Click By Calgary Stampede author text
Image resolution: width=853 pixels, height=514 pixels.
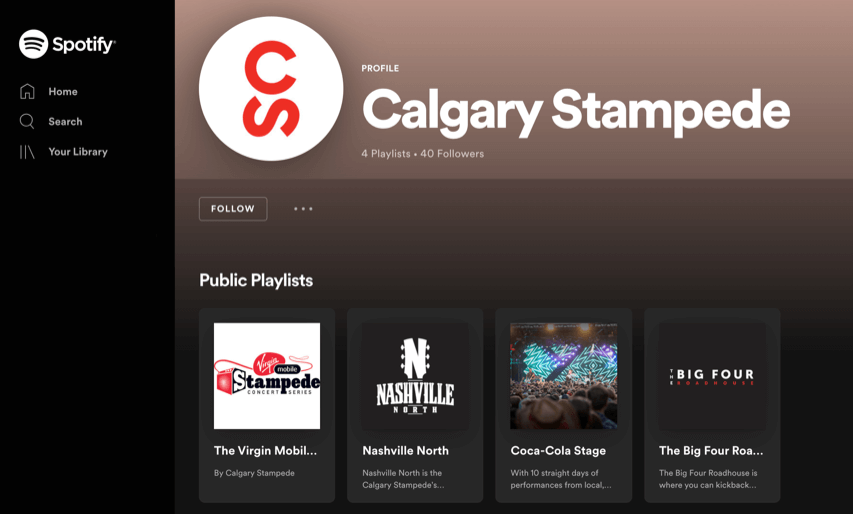pos(254,473)
